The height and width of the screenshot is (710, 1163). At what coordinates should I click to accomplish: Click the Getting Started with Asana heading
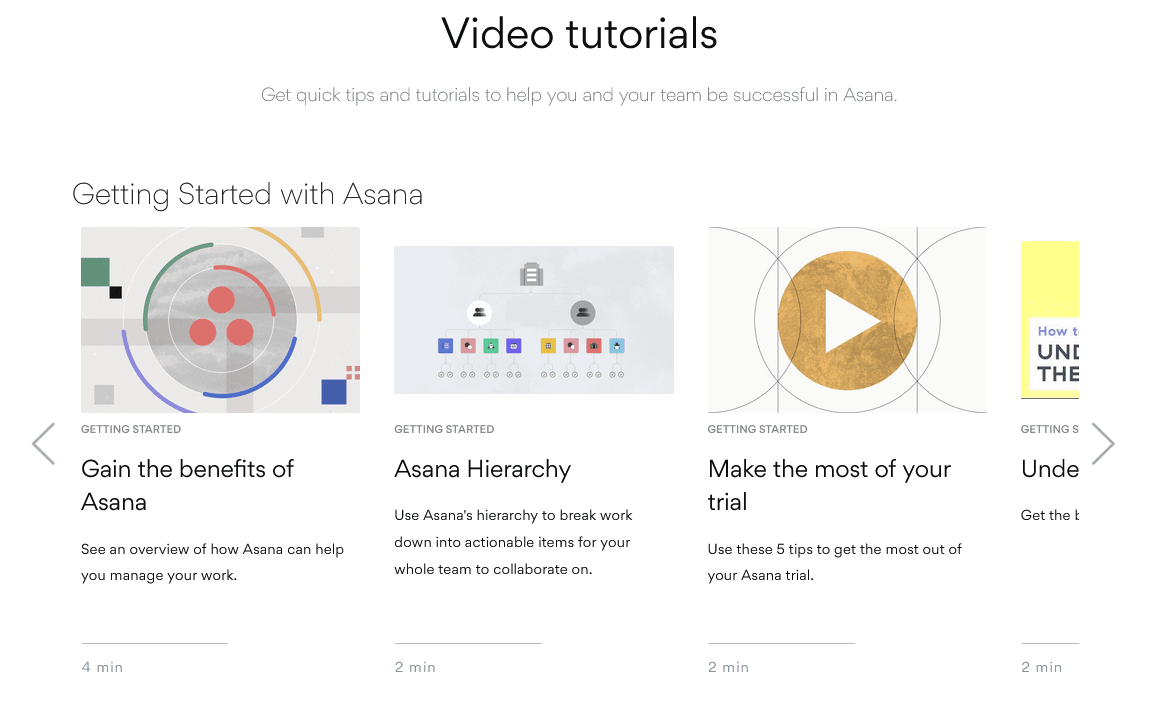point(247,194)
